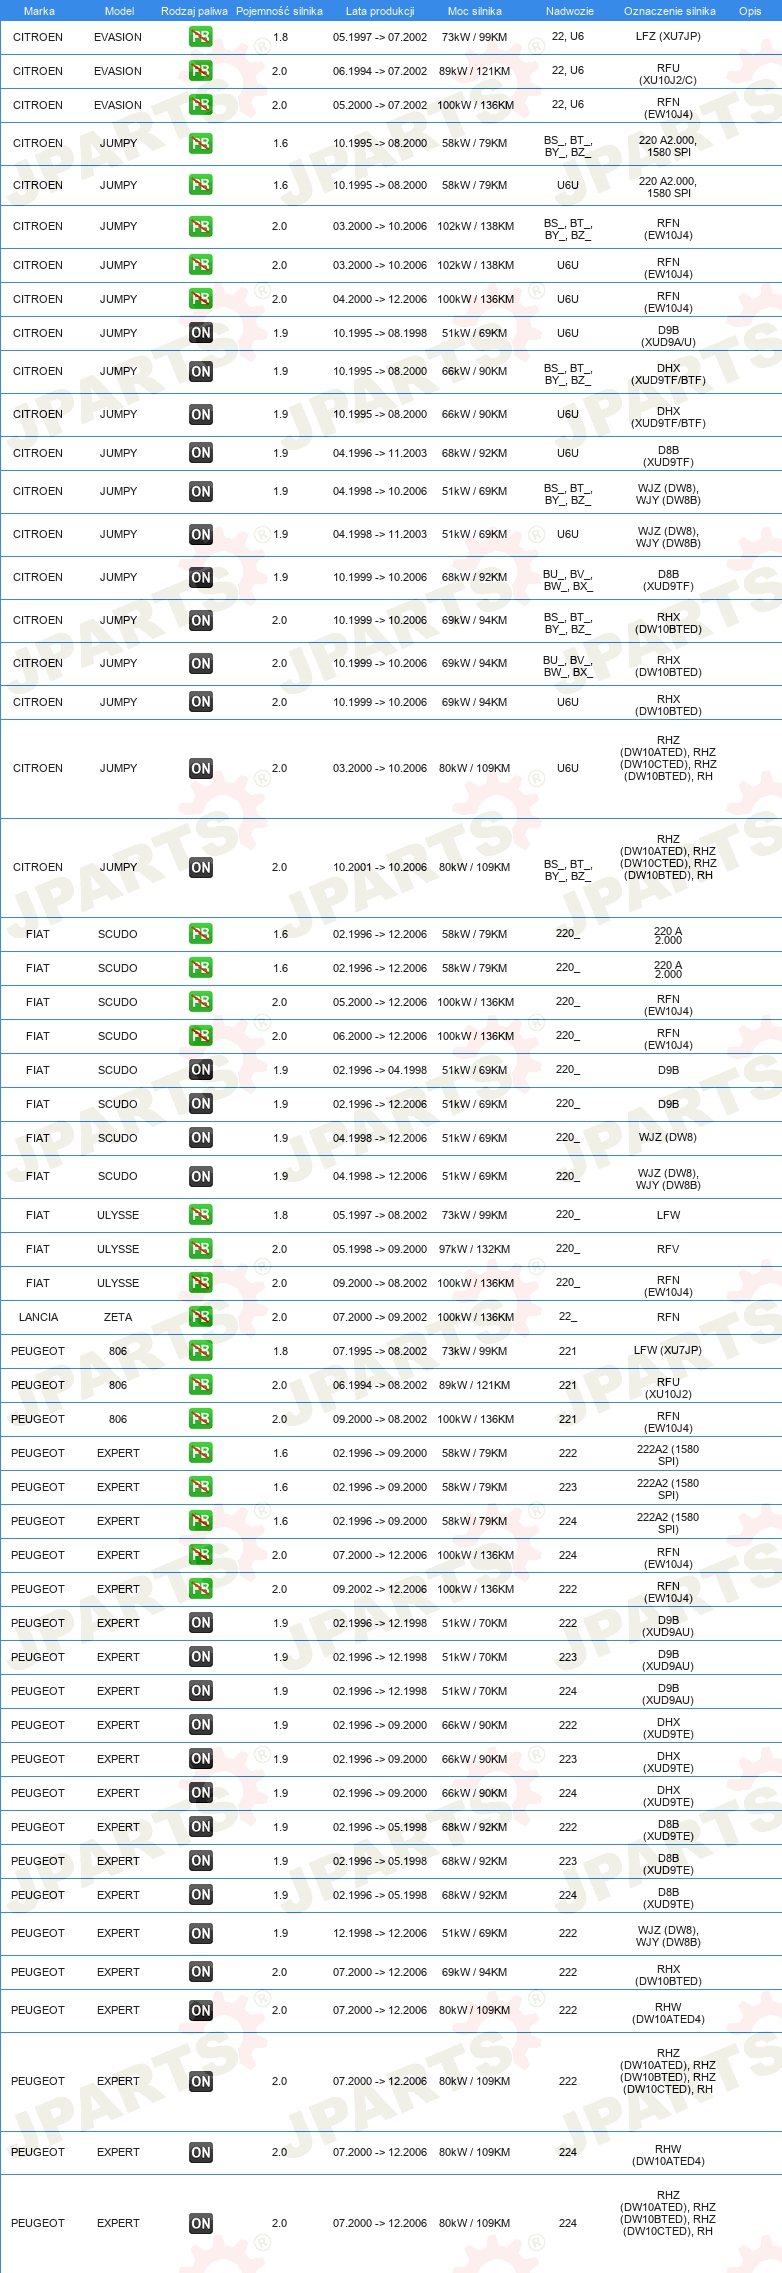Select the 97kW / 132KM power cell
782x2273 pixels.
[475, 1249]
